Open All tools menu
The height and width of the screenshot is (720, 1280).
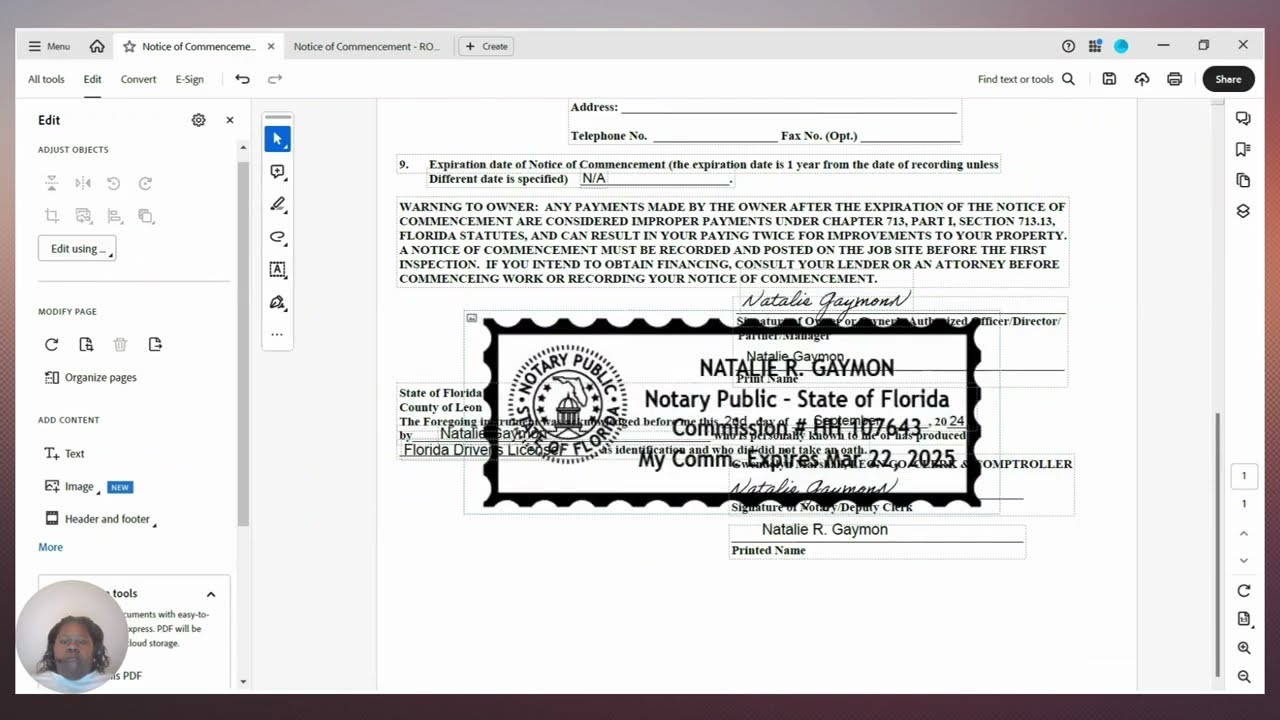click(x=46, y=79)
